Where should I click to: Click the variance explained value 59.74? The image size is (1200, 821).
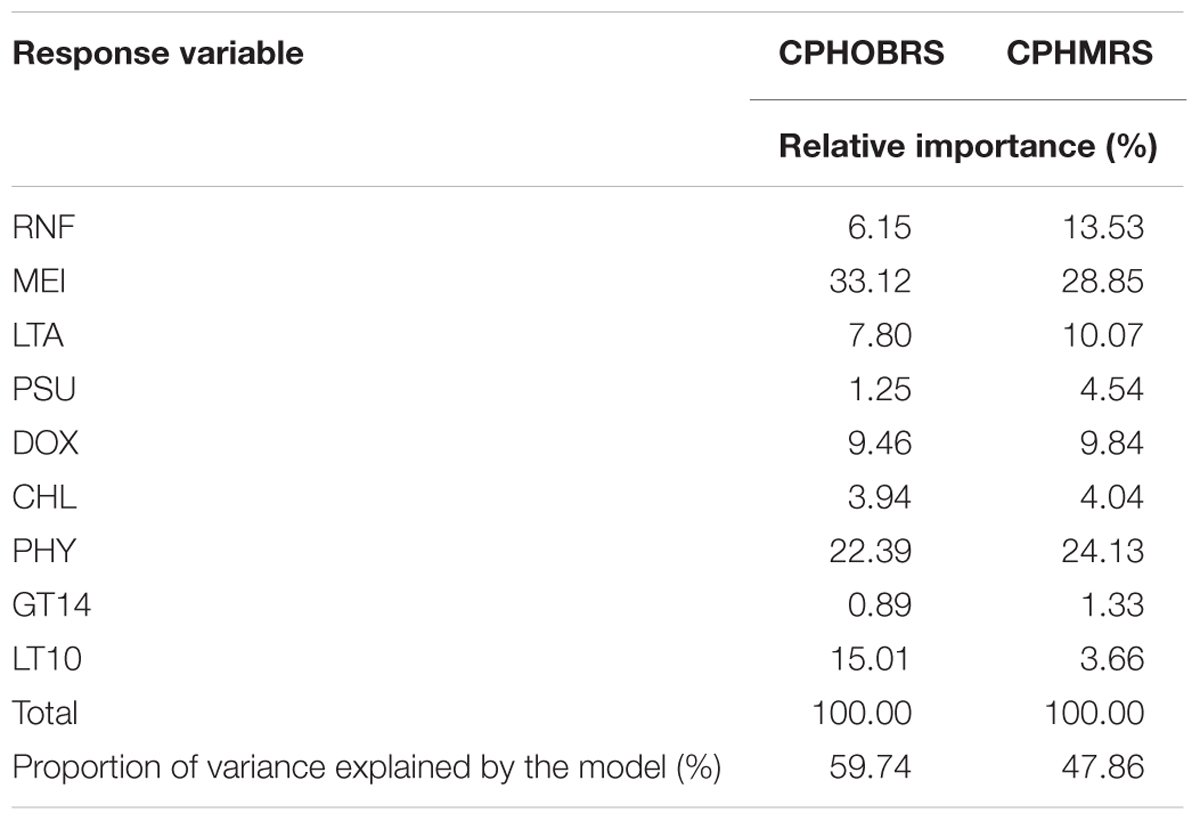pos(870,768)
